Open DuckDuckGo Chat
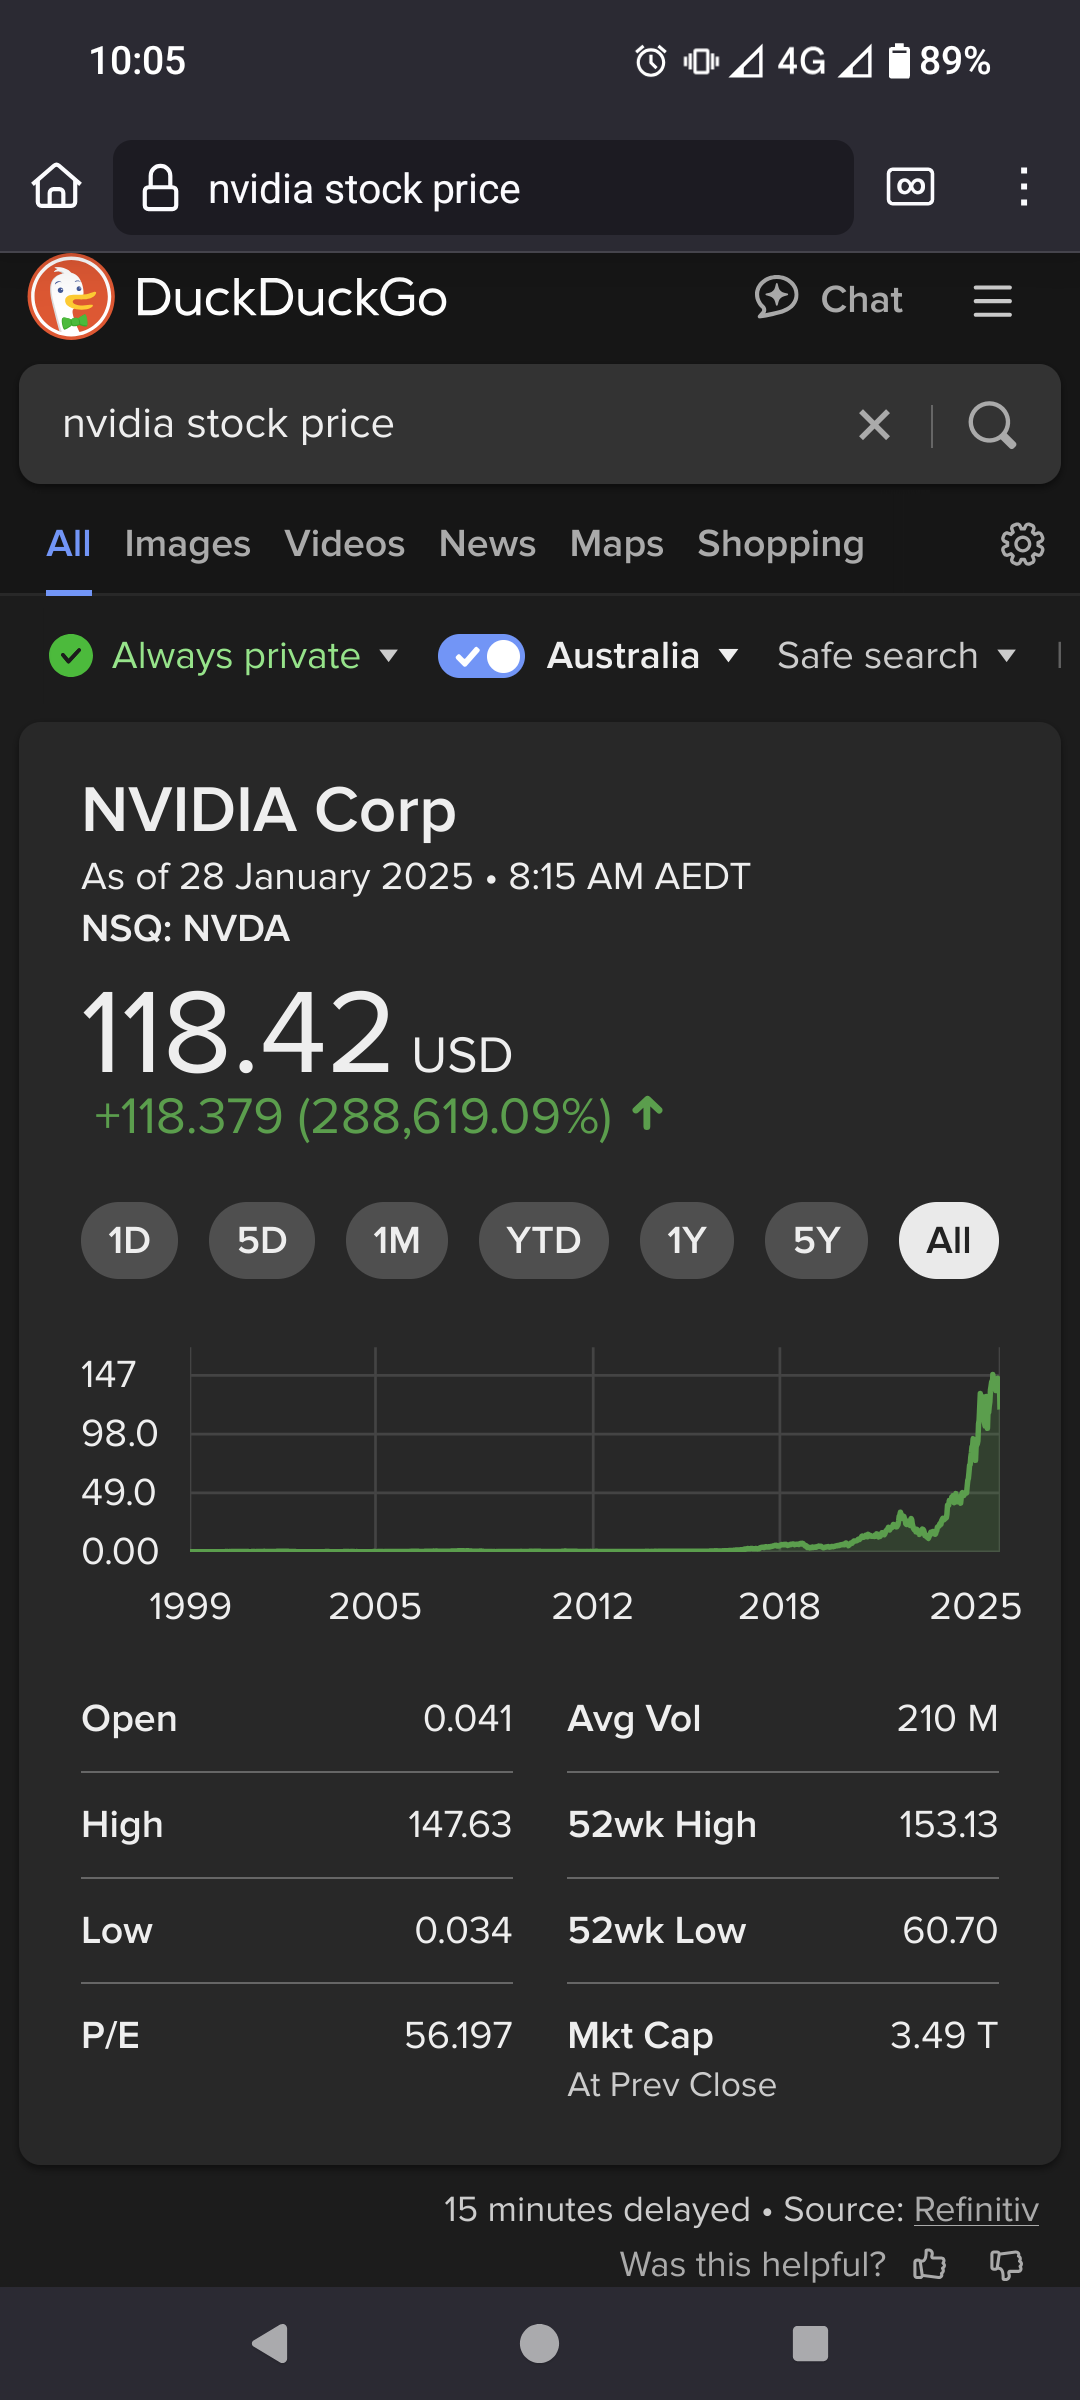 pos(828,299)
